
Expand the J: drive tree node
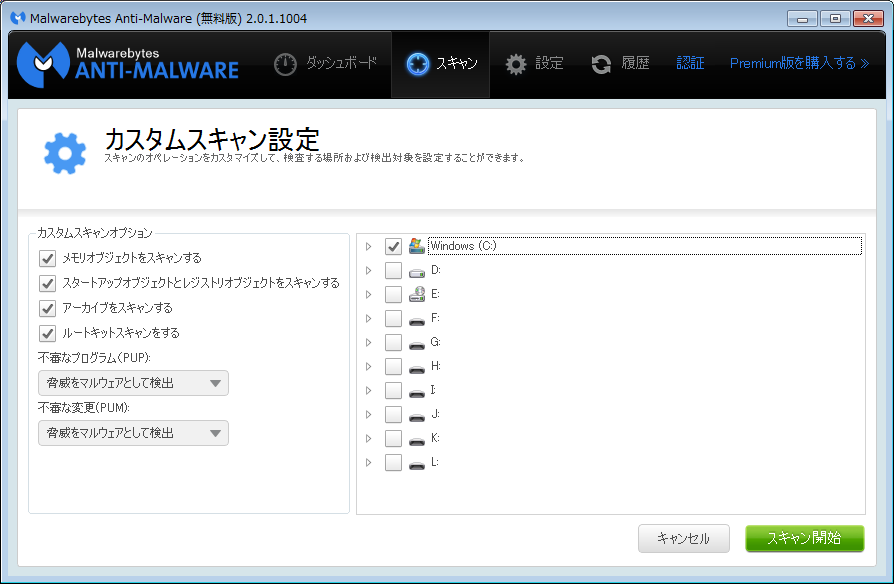[x=369, y=414]
